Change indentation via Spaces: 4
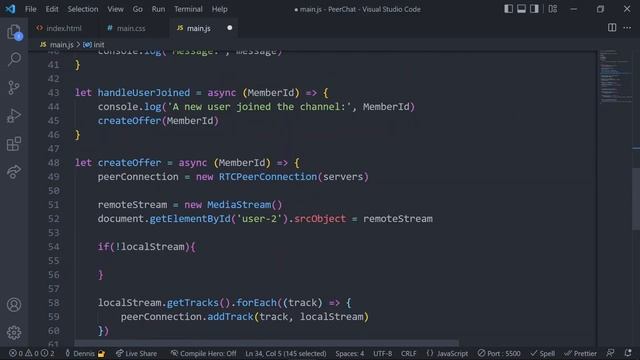640x360 pixels. 350,353
